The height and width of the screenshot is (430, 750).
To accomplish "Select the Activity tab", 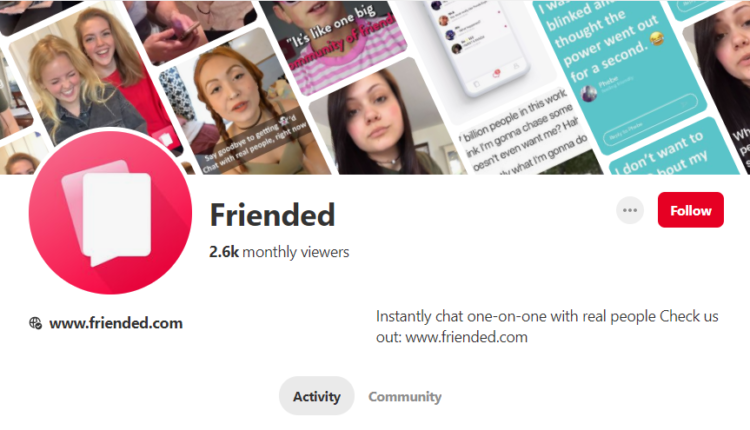I will click(x=317, y=396).
